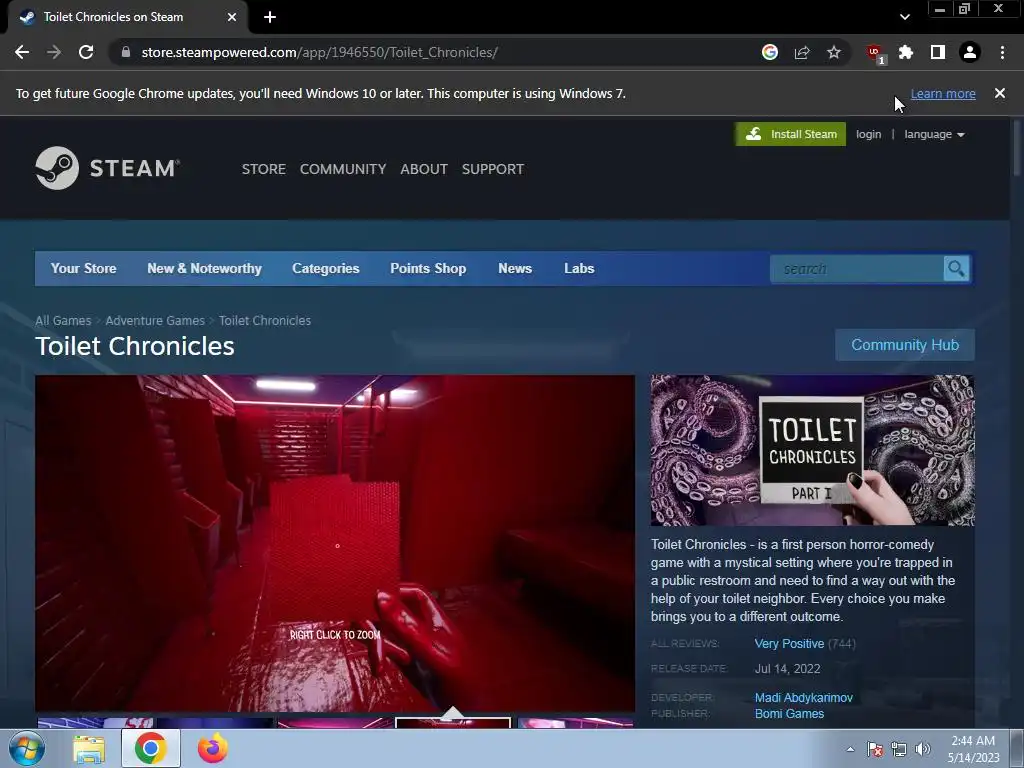Open the New & Noteworthy tab
1024x768 pixels.
[204, 268]
